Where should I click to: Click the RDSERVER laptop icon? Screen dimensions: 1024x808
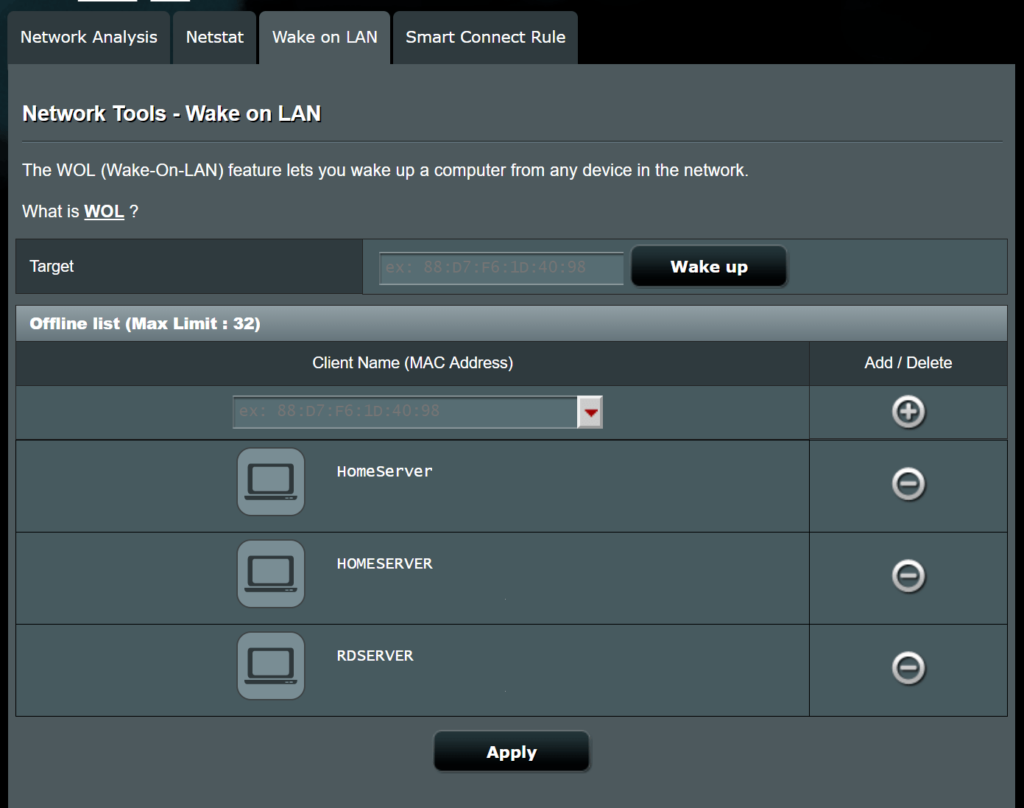coord(271,666)
